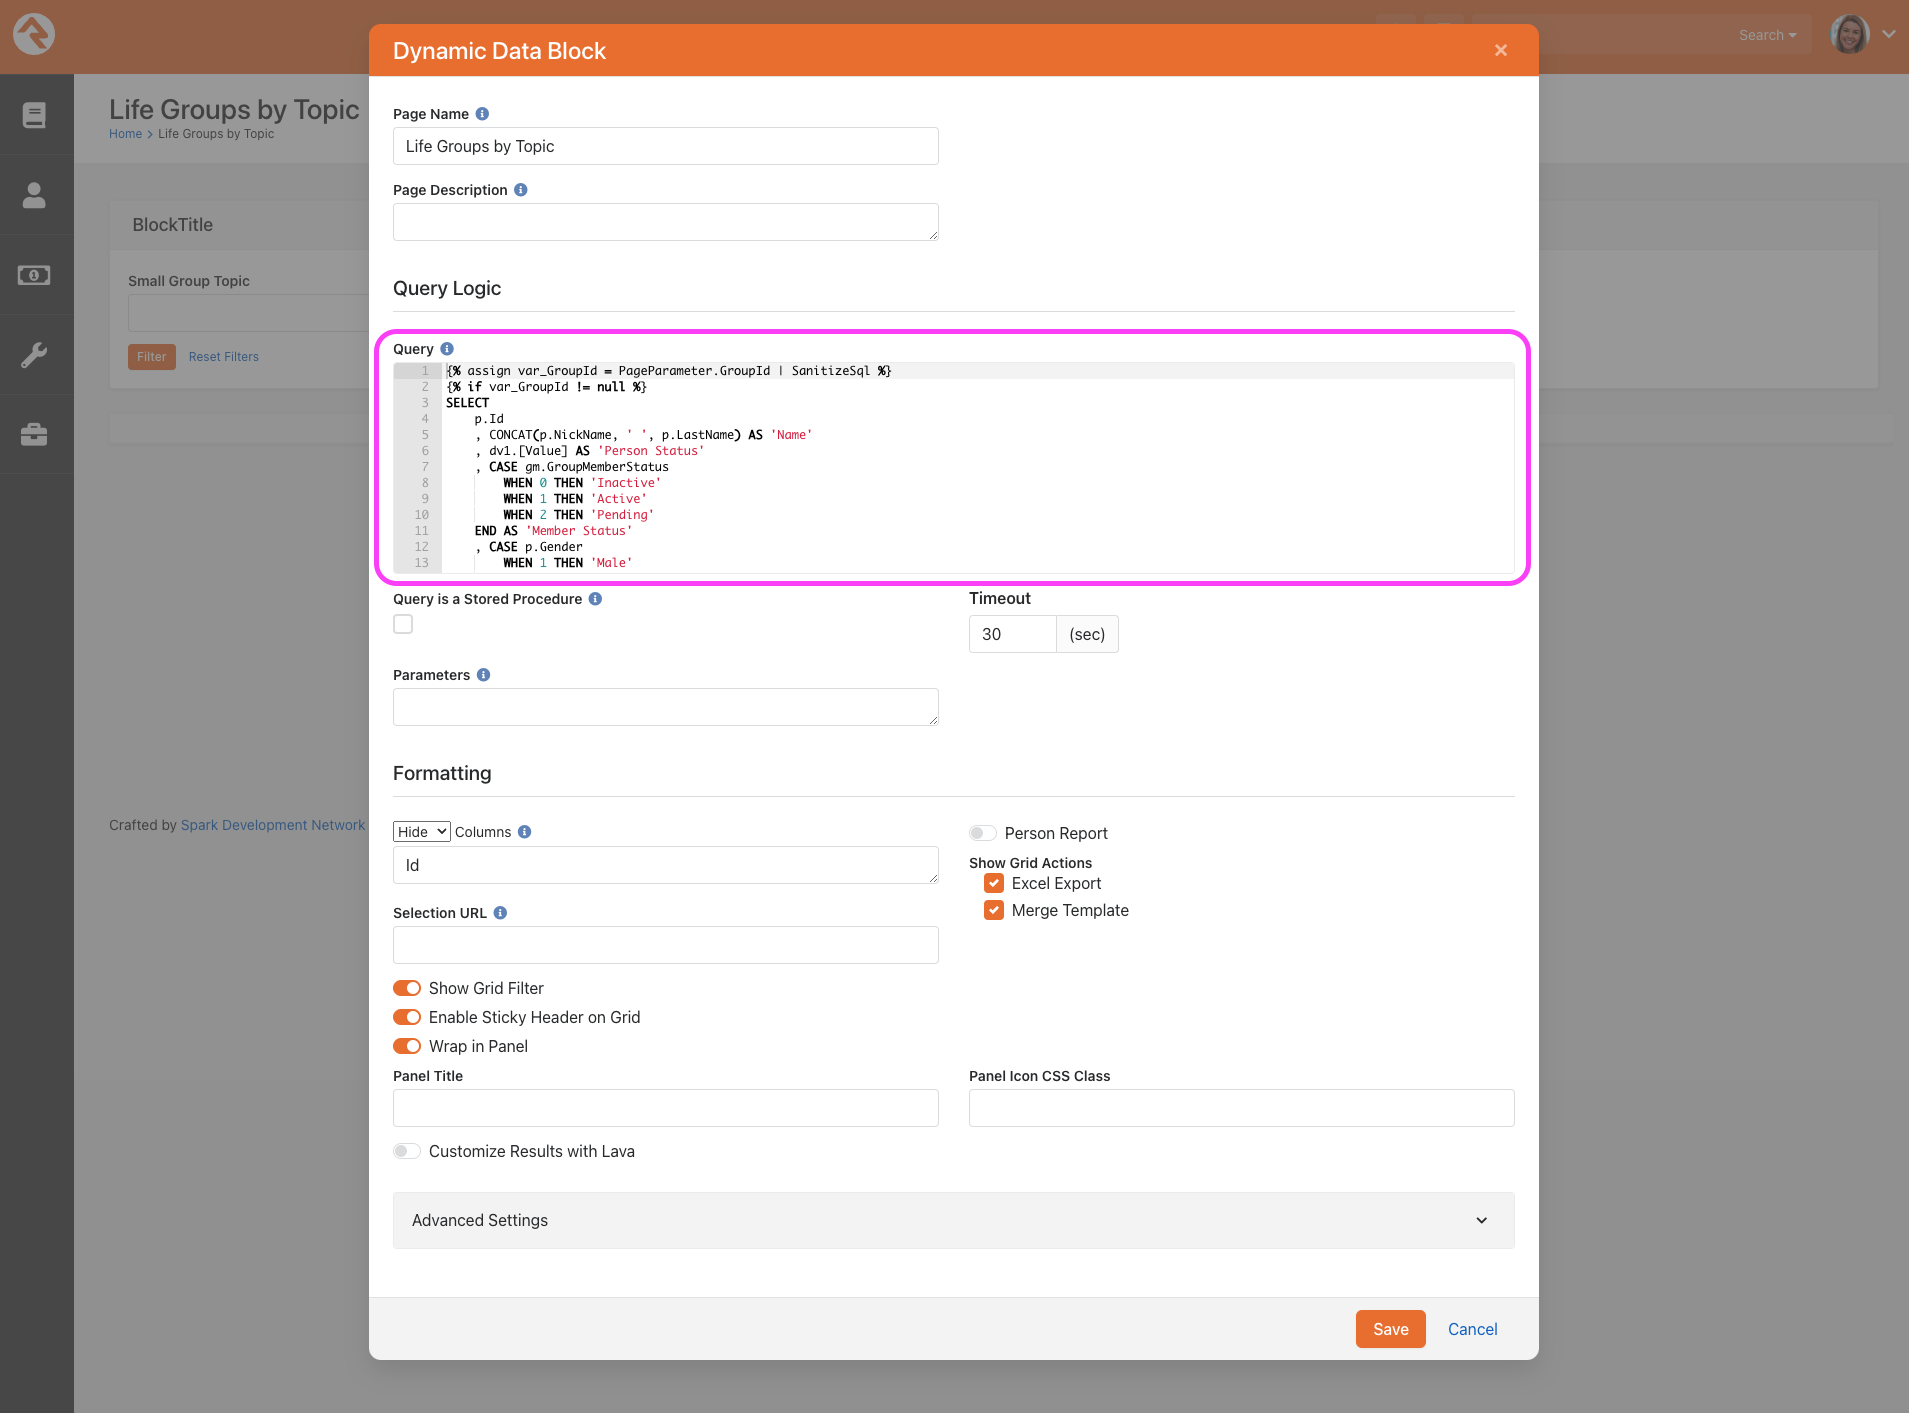Viewport: 1909px width, 1413px height.
Task: Open the Finance money sidebar icon
Action: [34, 275]
